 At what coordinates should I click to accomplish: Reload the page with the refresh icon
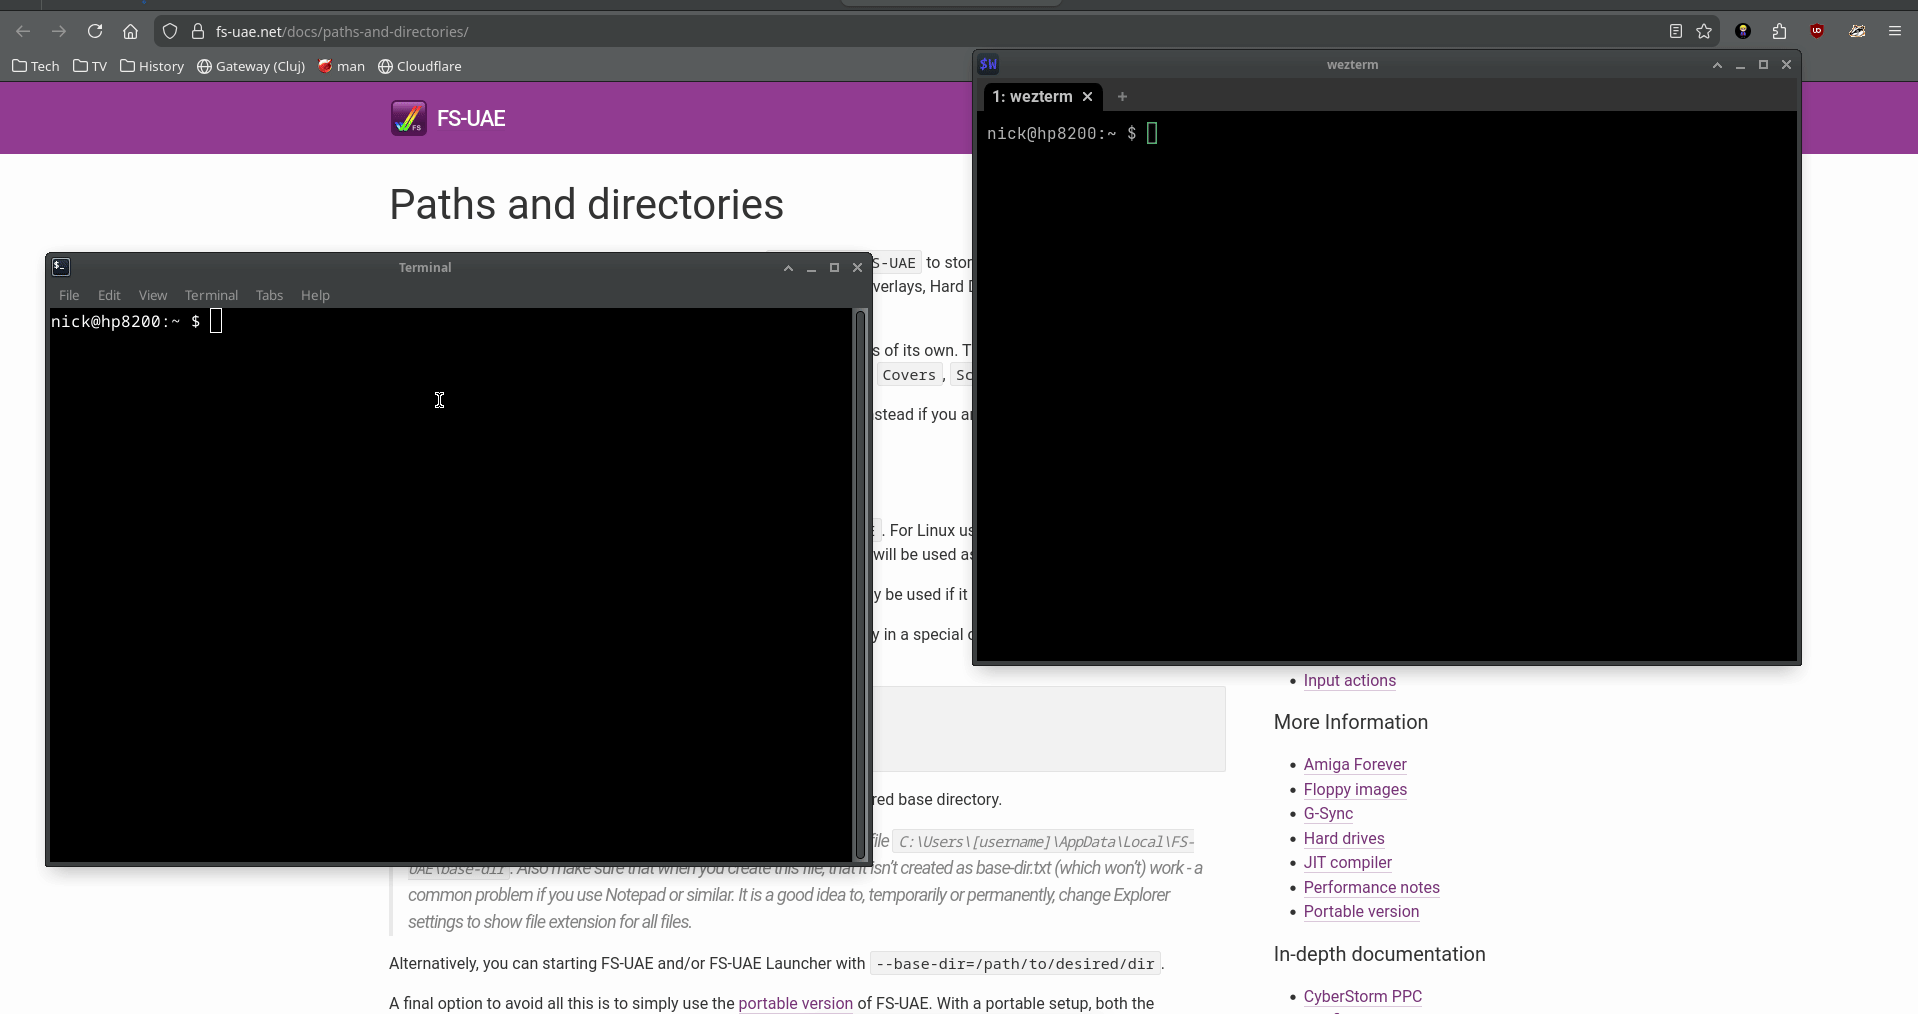click(95, 31)
